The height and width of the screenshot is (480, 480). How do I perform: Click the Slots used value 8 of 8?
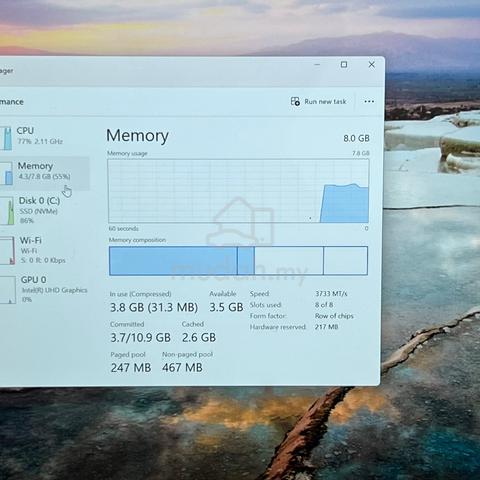point(324,305)
